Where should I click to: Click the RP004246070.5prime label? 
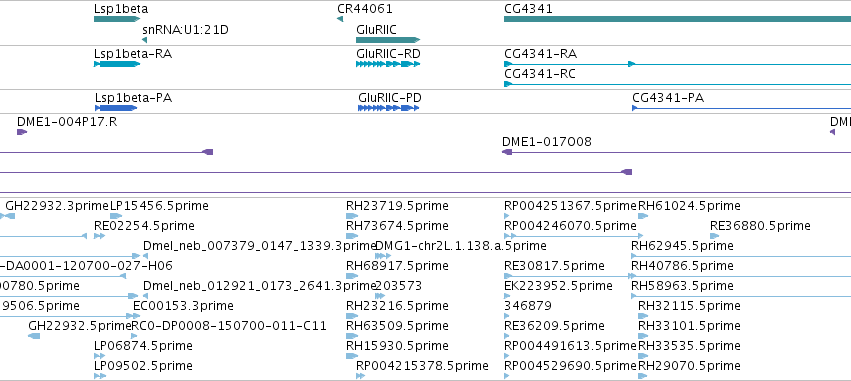click(x=570, y=226)
